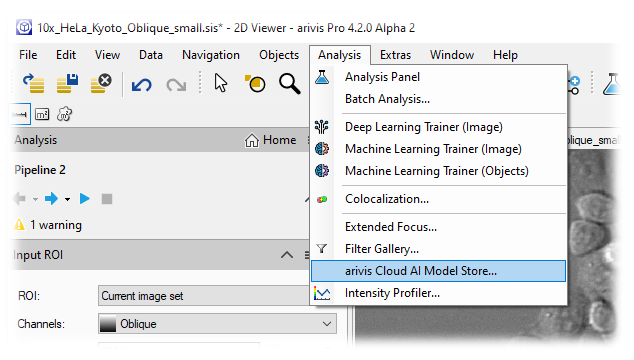Open Machine Learning Trainer (Image)
634x360 pixels.
coord(439,149)
